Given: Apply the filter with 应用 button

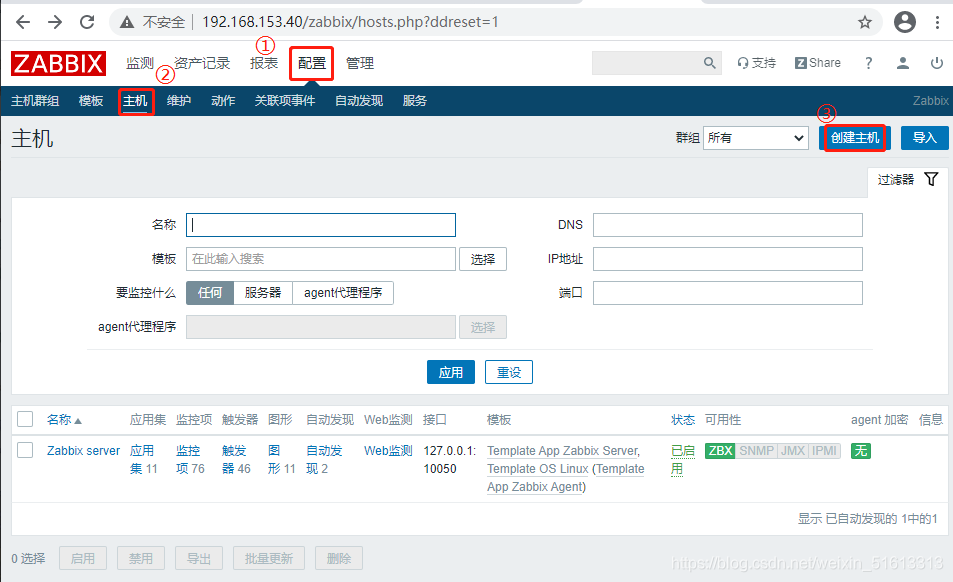Looking at the screenshot, I should (x=450, y=372).
